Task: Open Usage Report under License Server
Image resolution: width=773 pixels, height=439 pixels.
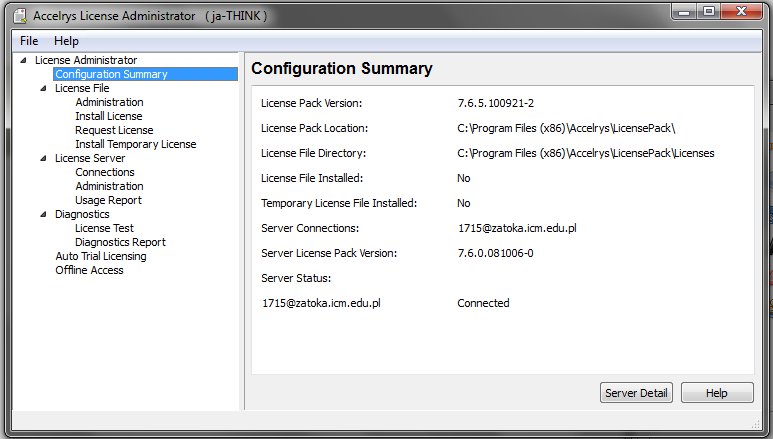Action: coord(108,200)
